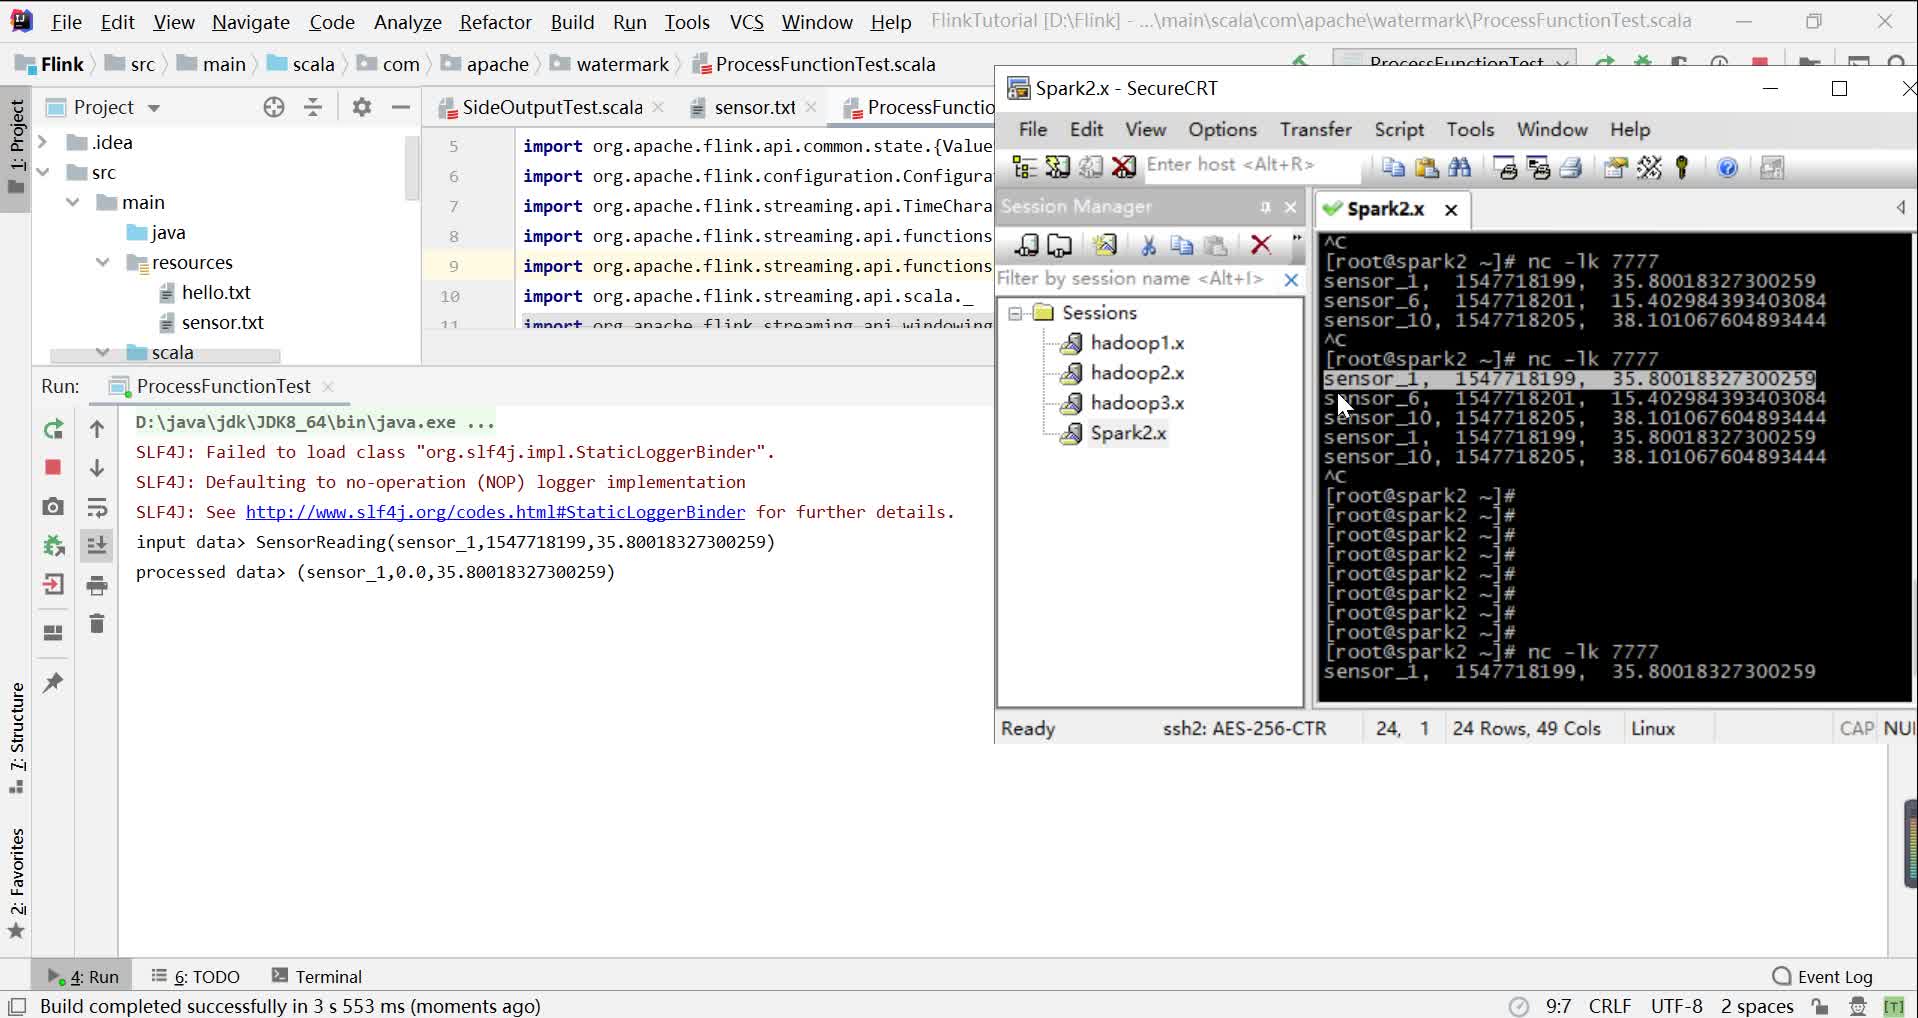Clear the console with the trash icon
The width and height of the screenshot is (1918, 1018).
pos(97,624)
